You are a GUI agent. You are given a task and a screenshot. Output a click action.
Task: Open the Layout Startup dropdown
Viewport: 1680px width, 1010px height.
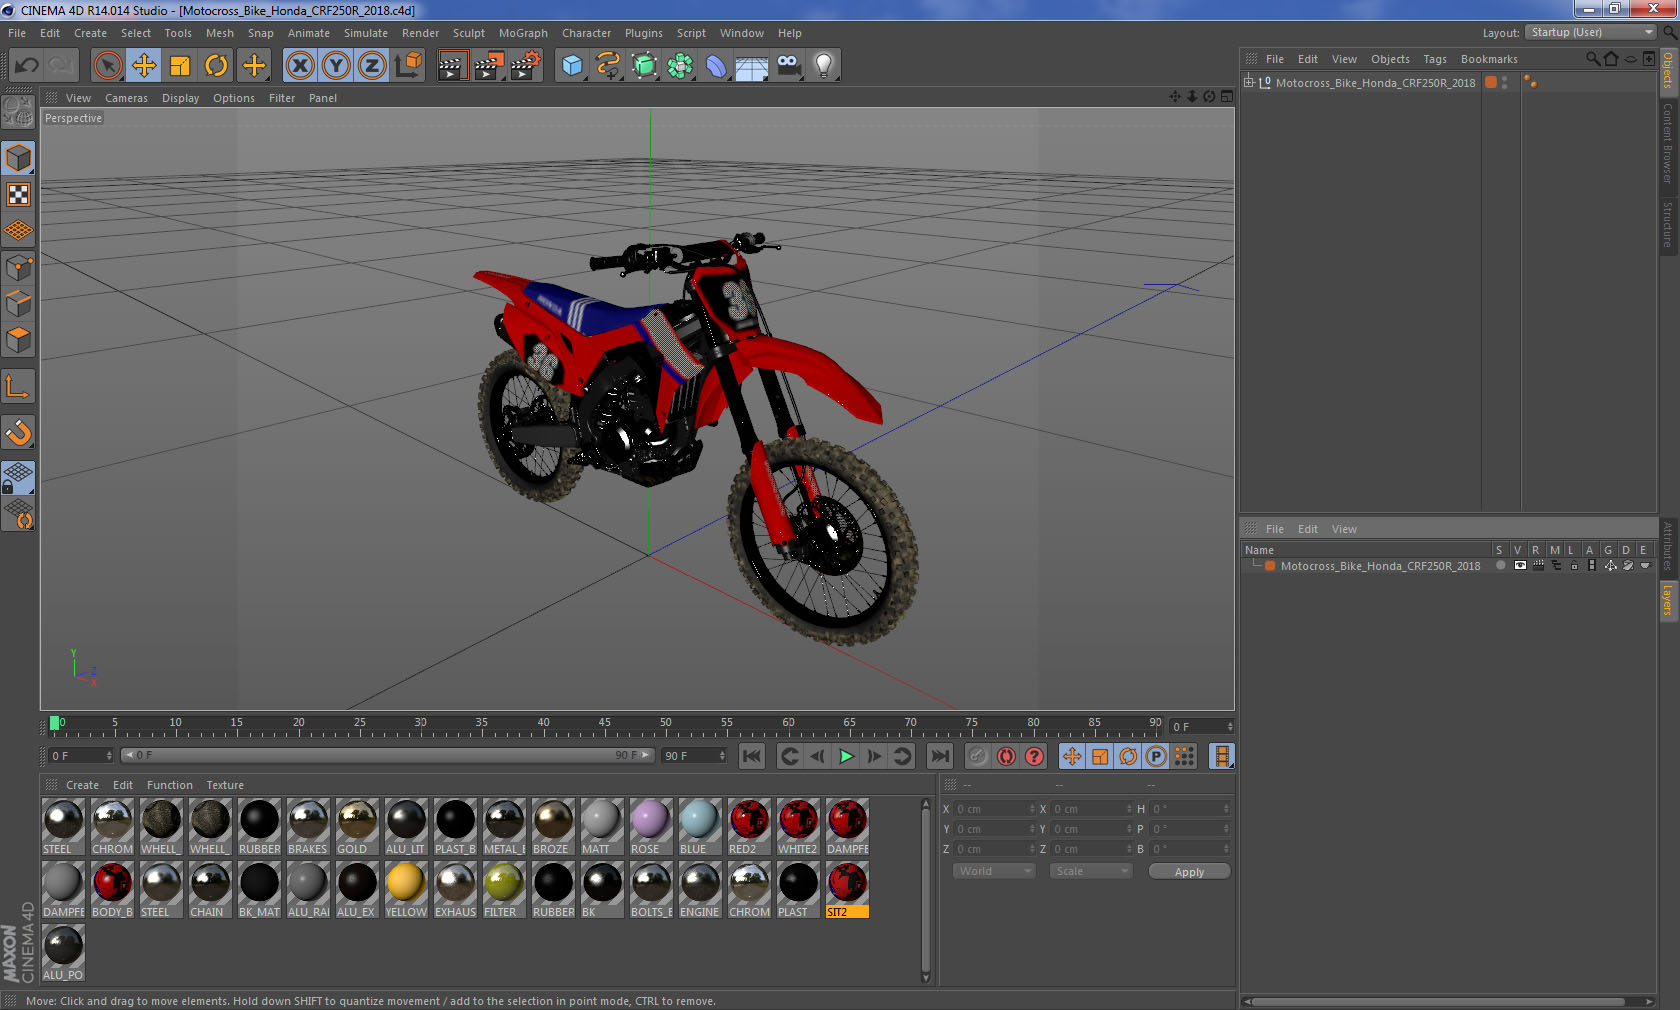tap(1591, 33)
